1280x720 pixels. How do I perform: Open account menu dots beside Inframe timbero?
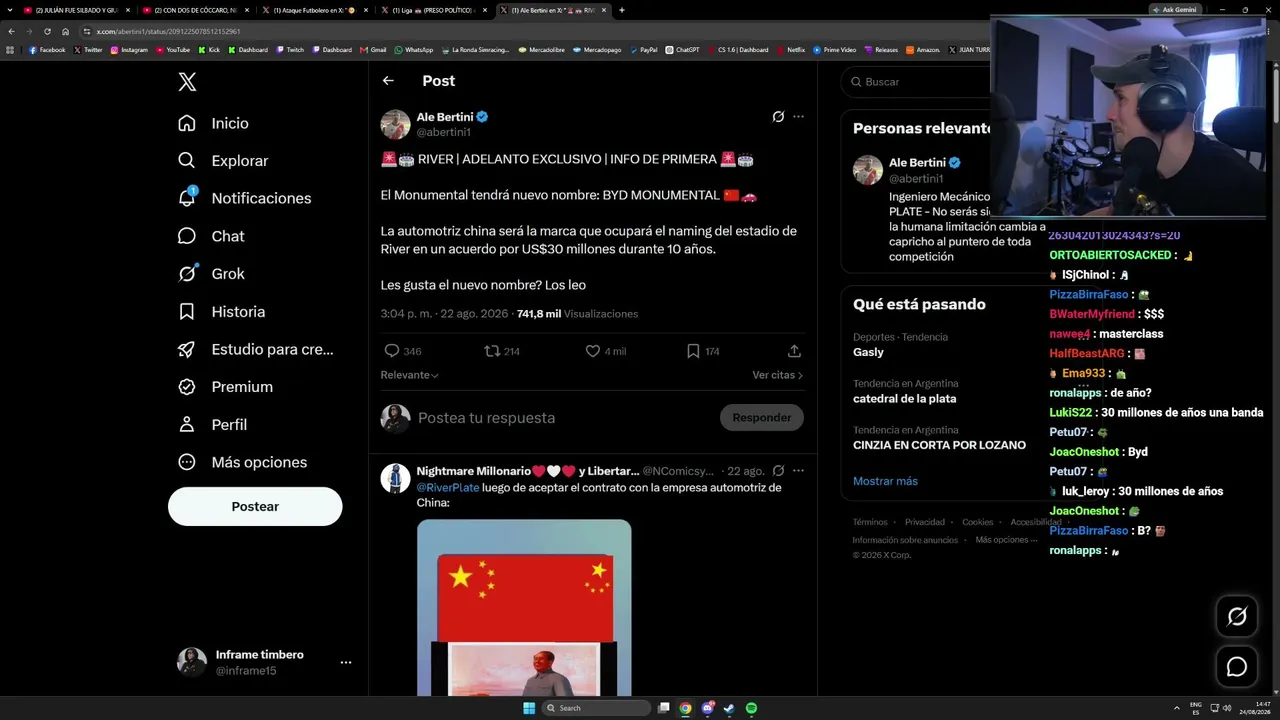tap(346, 662)
